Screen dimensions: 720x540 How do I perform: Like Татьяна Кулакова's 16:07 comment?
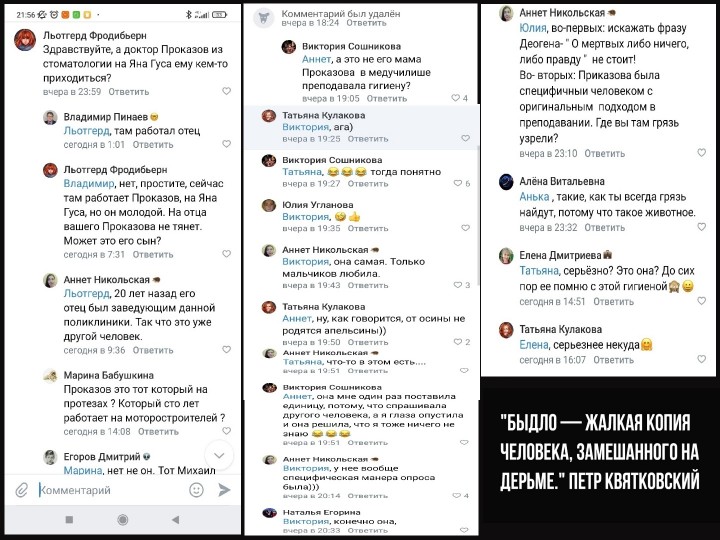click(701, 359)
